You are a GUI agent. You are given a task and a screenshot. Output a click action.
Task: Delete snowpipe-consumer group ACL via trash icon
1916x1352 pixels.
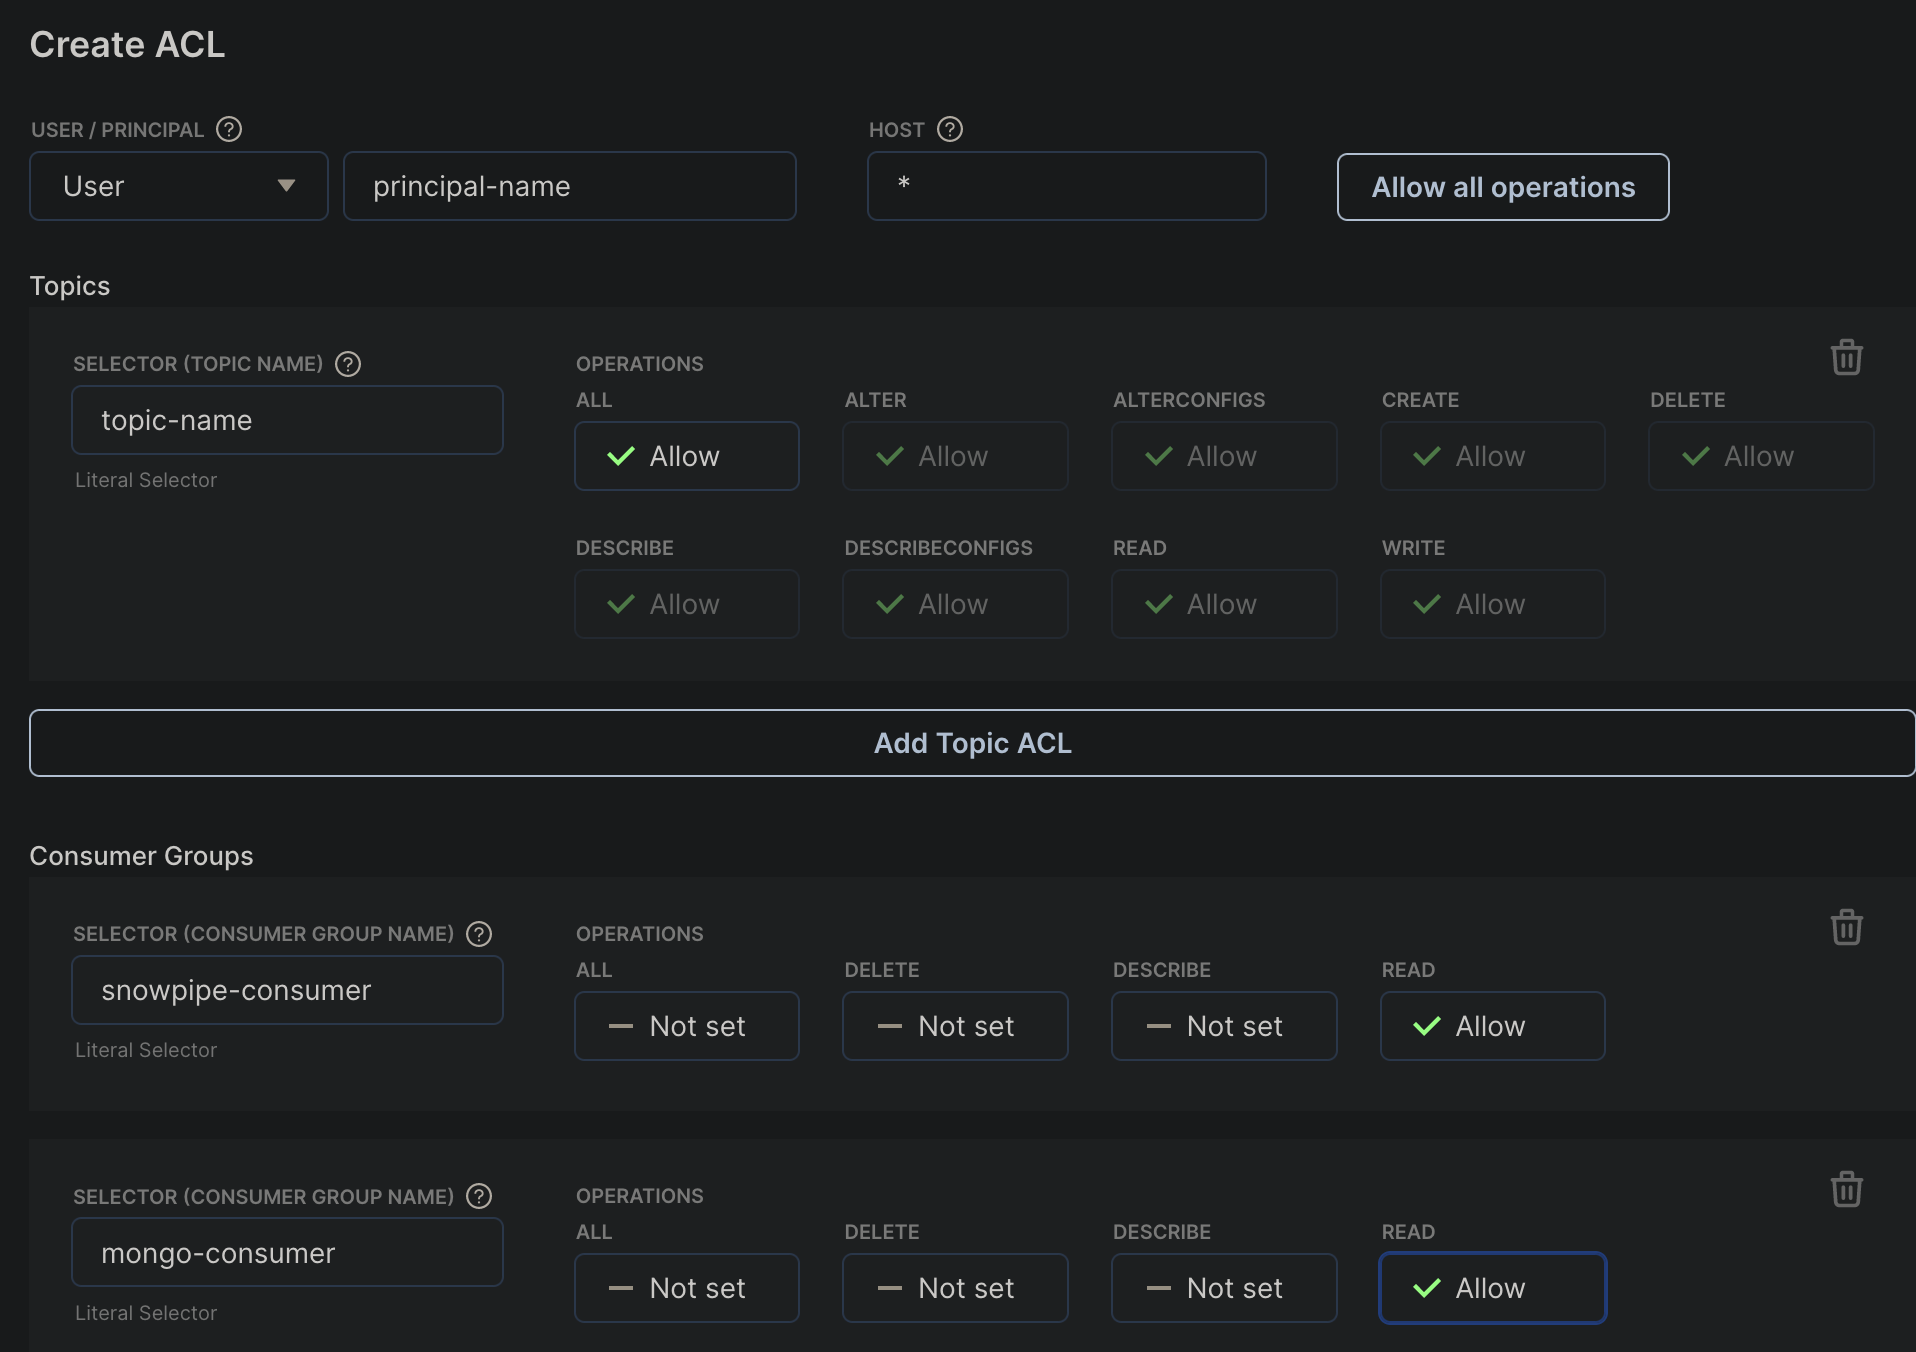point(1846,927)
